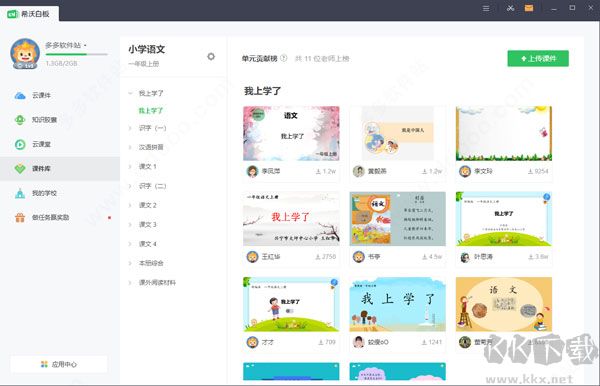The width and height of the screenshot is (600, 386).
Task: Click the download icon showing 2756
Action: coord(318,257)
